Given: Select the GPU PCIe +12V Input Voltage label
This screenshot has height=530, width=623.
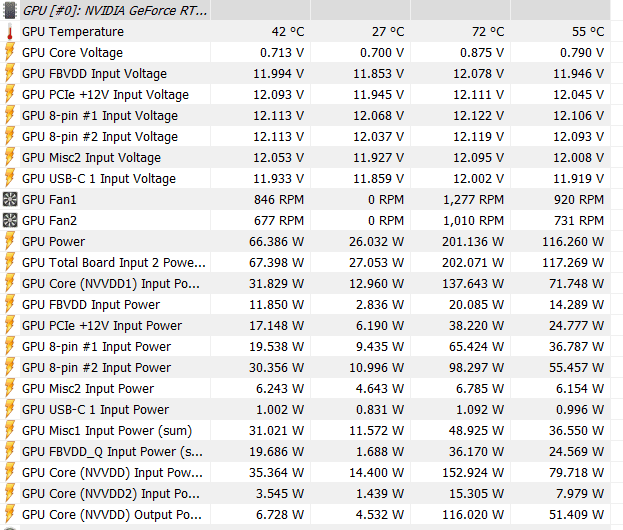Looking at the screenshot, I should coord(105,95).
